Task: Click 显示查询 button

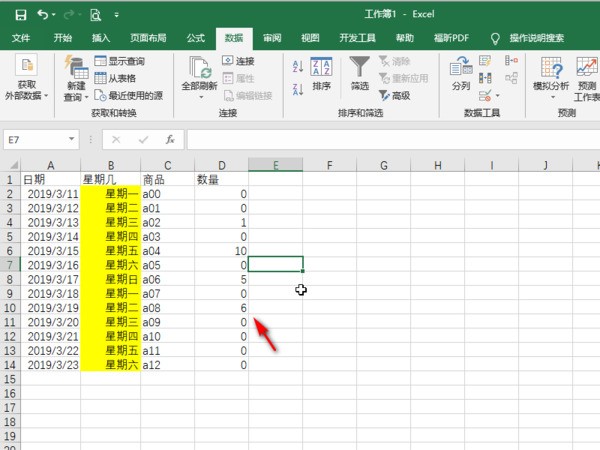Action: pyautogui.click(x=120, y=61)
